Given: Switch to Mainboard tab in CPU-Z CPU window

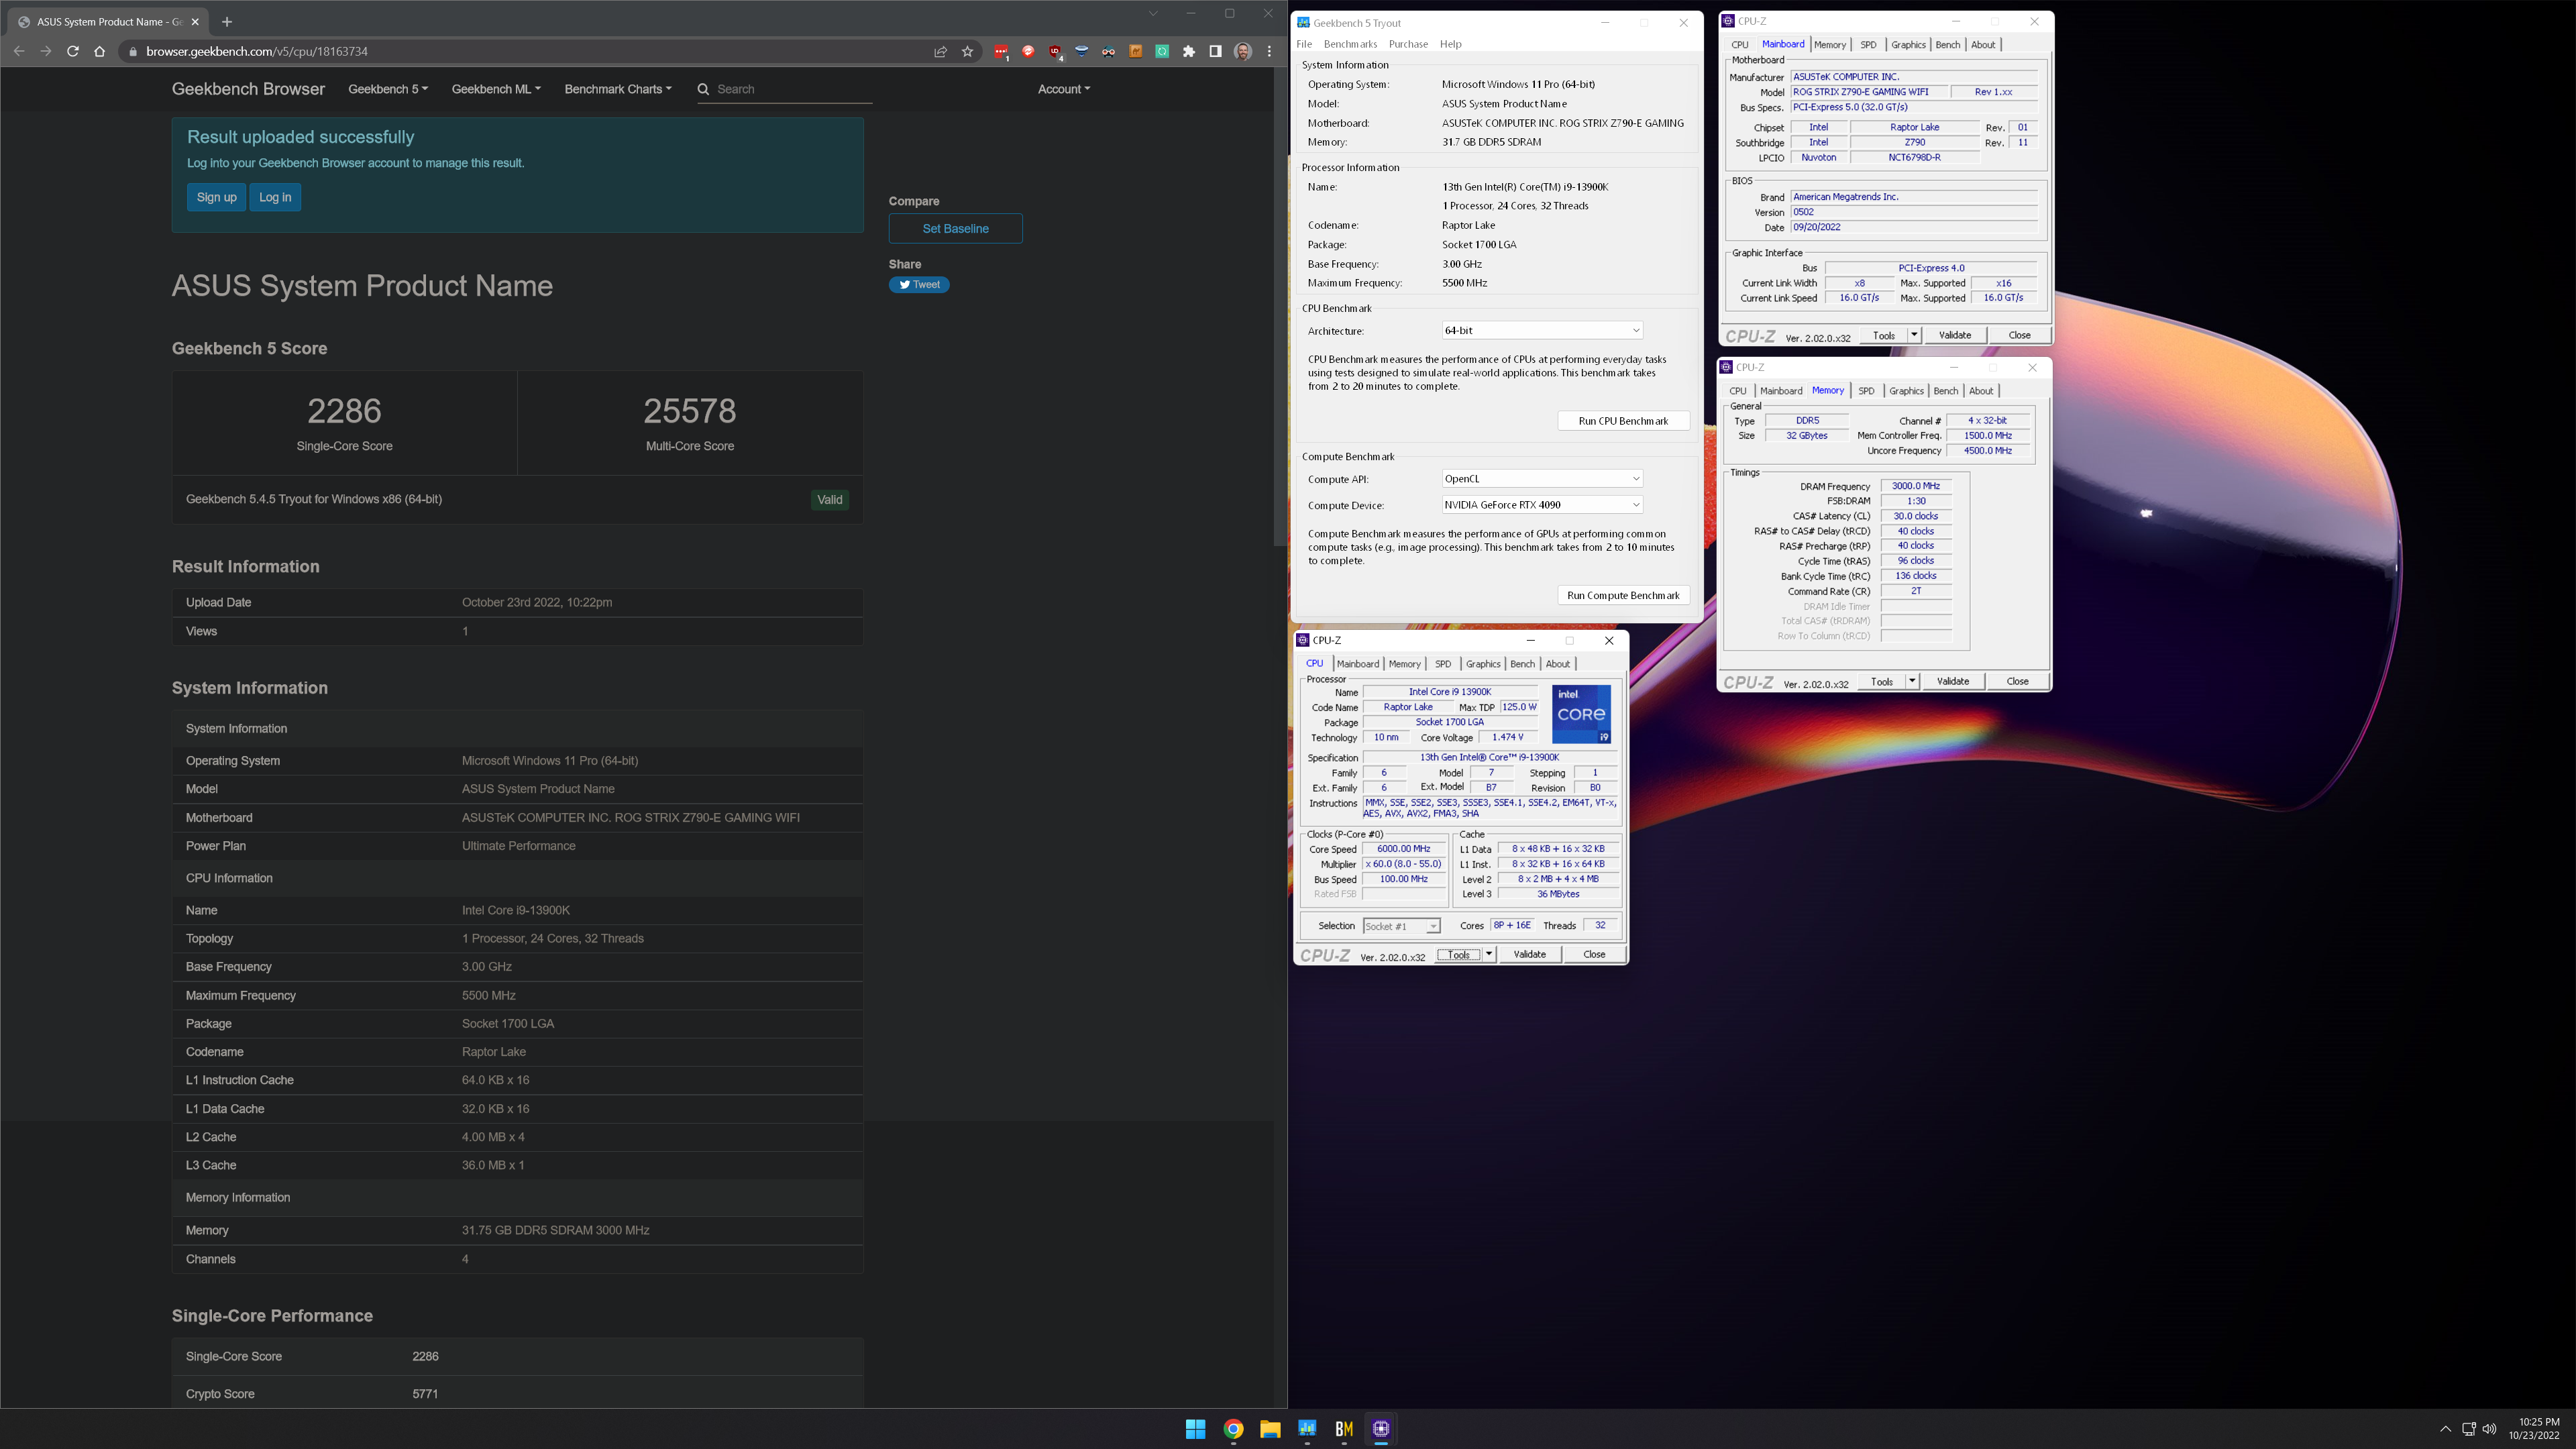Looking at the screenshot, I should 1357,664.
